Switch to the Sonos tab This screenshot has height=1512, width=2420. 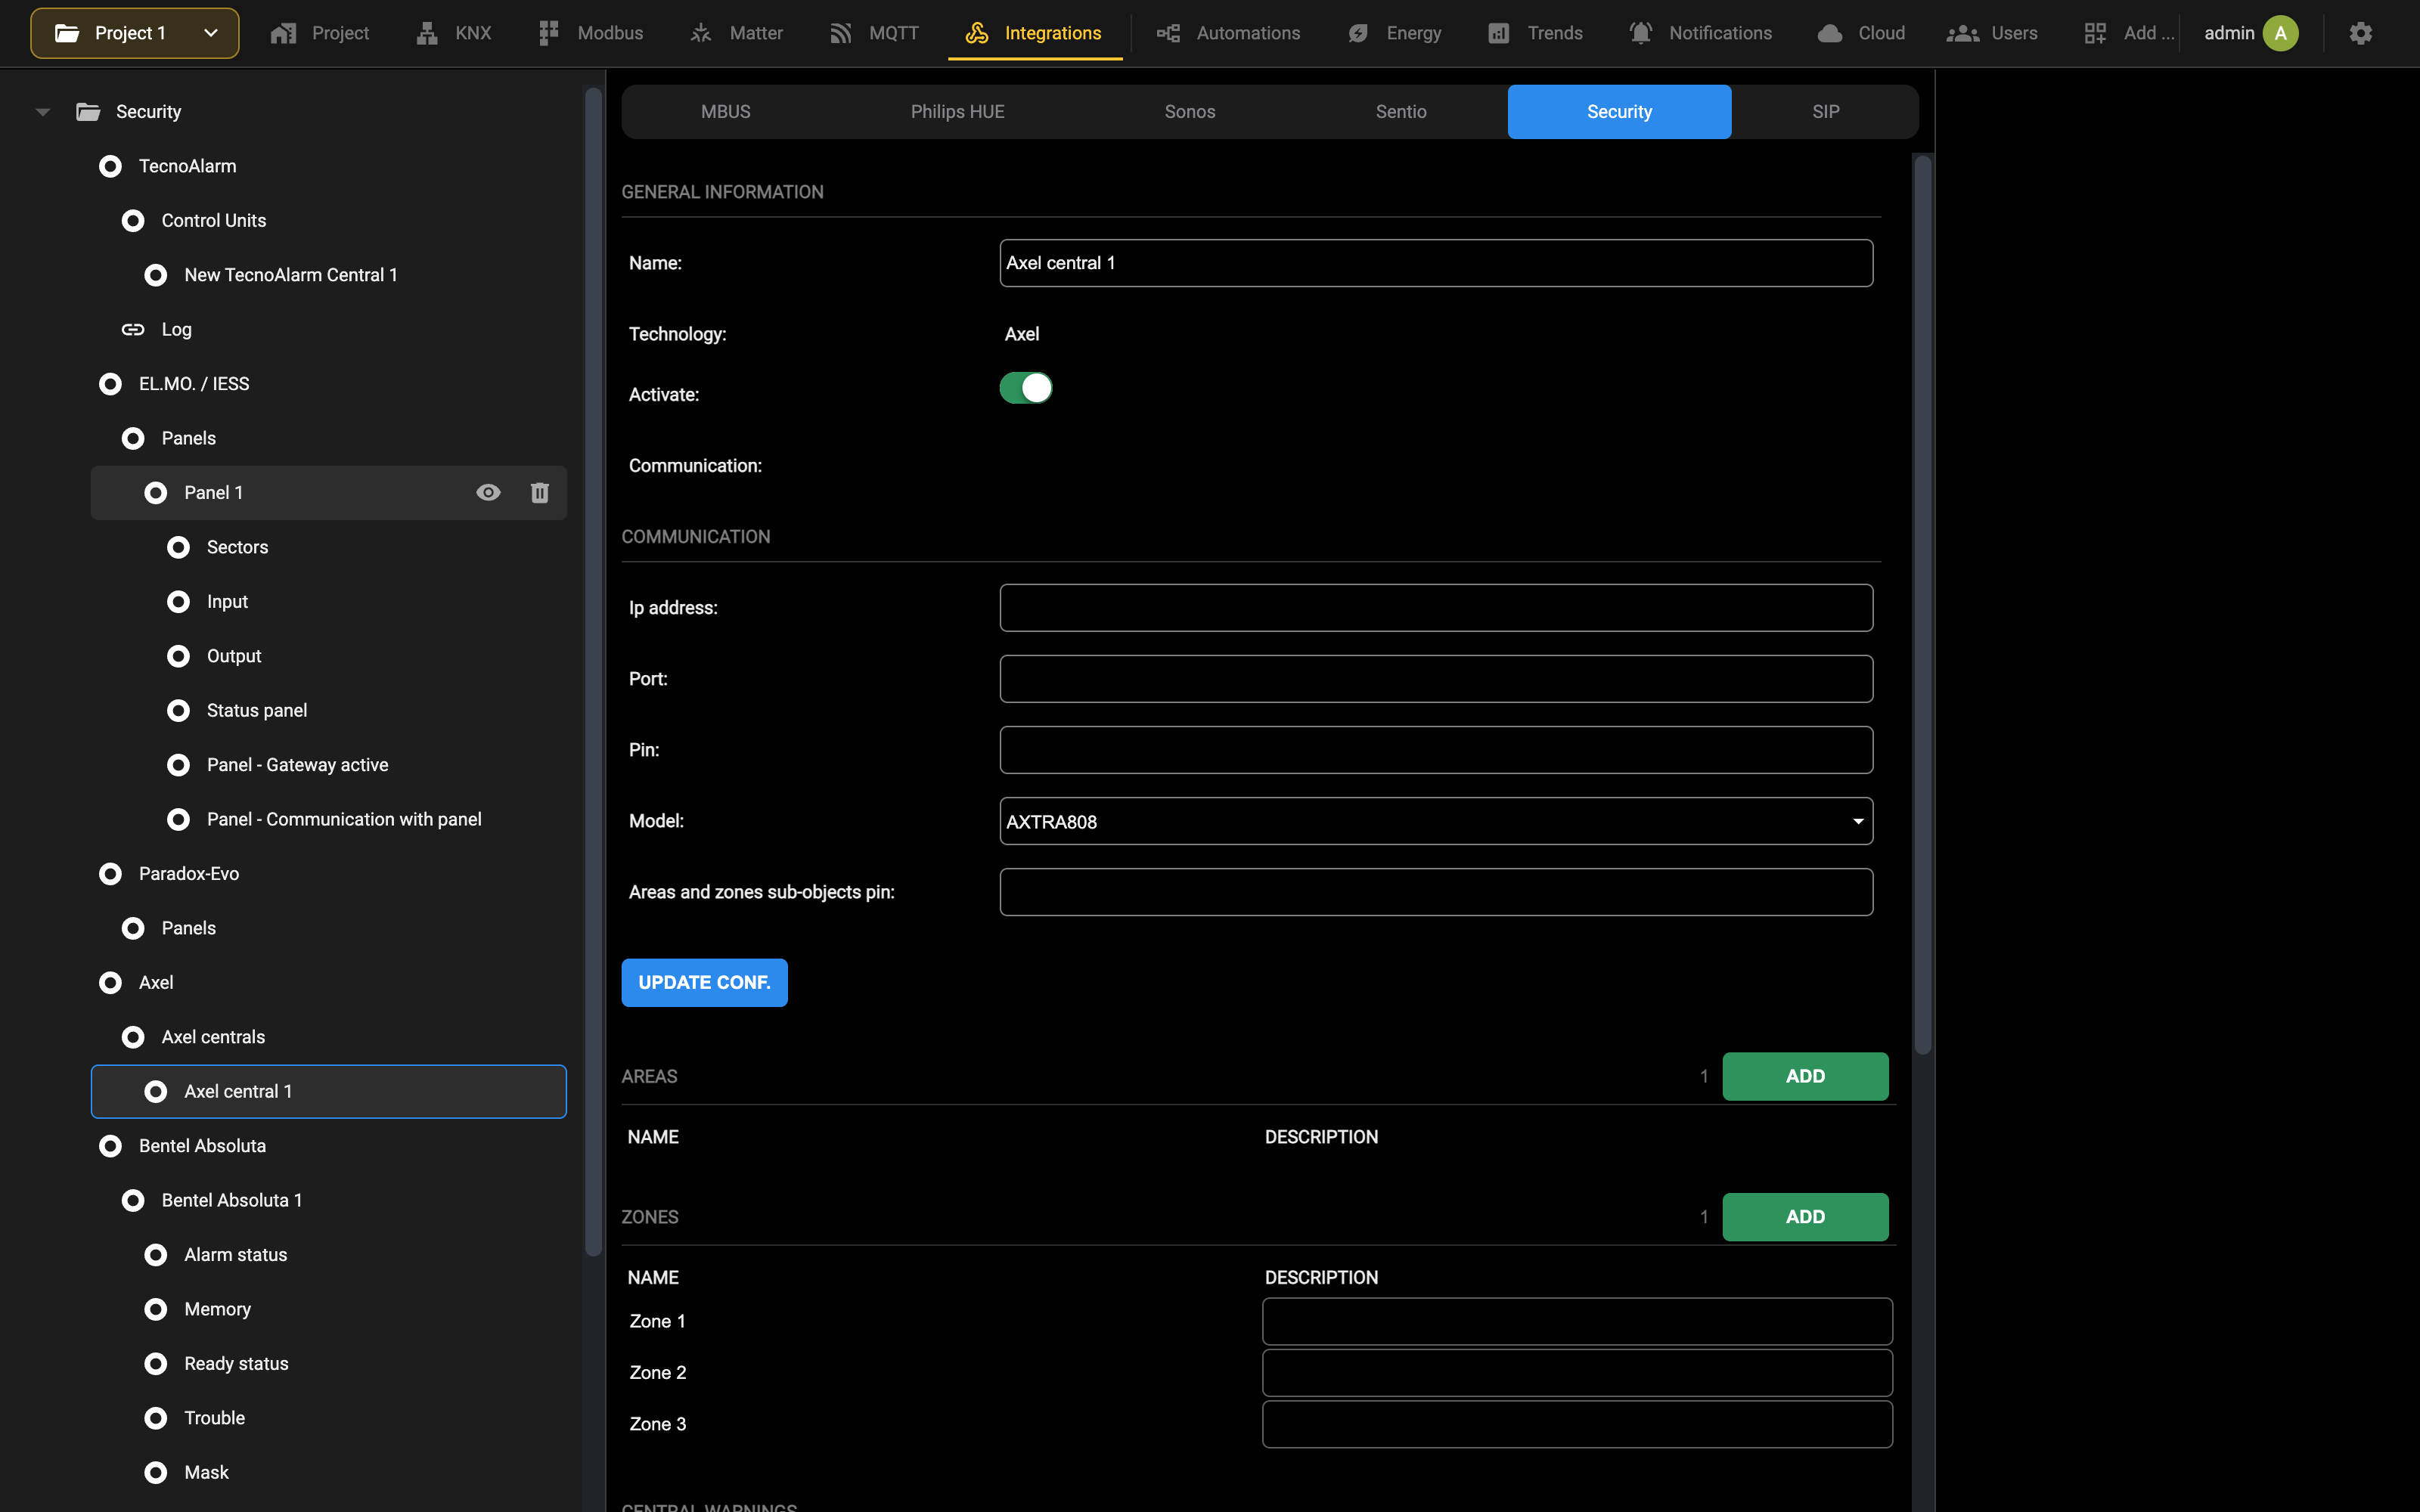(x=1190, y=112)
